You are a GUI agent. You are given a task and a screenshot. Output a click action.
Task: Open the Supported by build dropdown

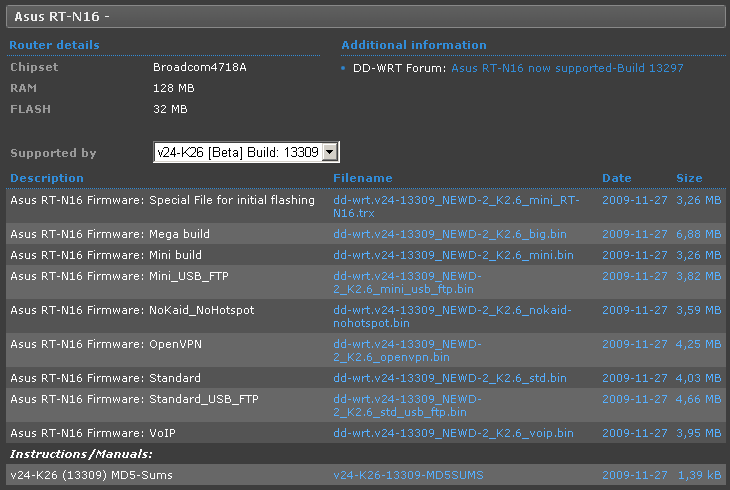coord(246,152)
